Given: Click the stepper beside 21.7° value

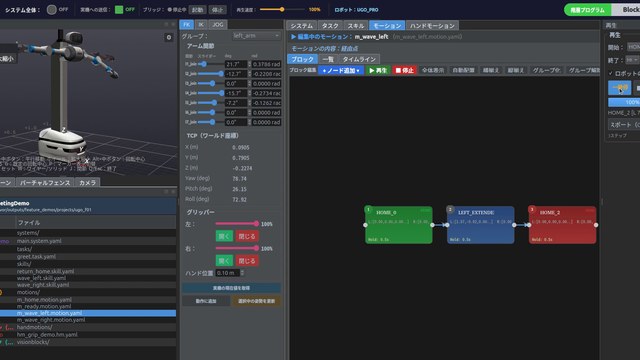Looking at the screenshot, I should coord(249,64).
